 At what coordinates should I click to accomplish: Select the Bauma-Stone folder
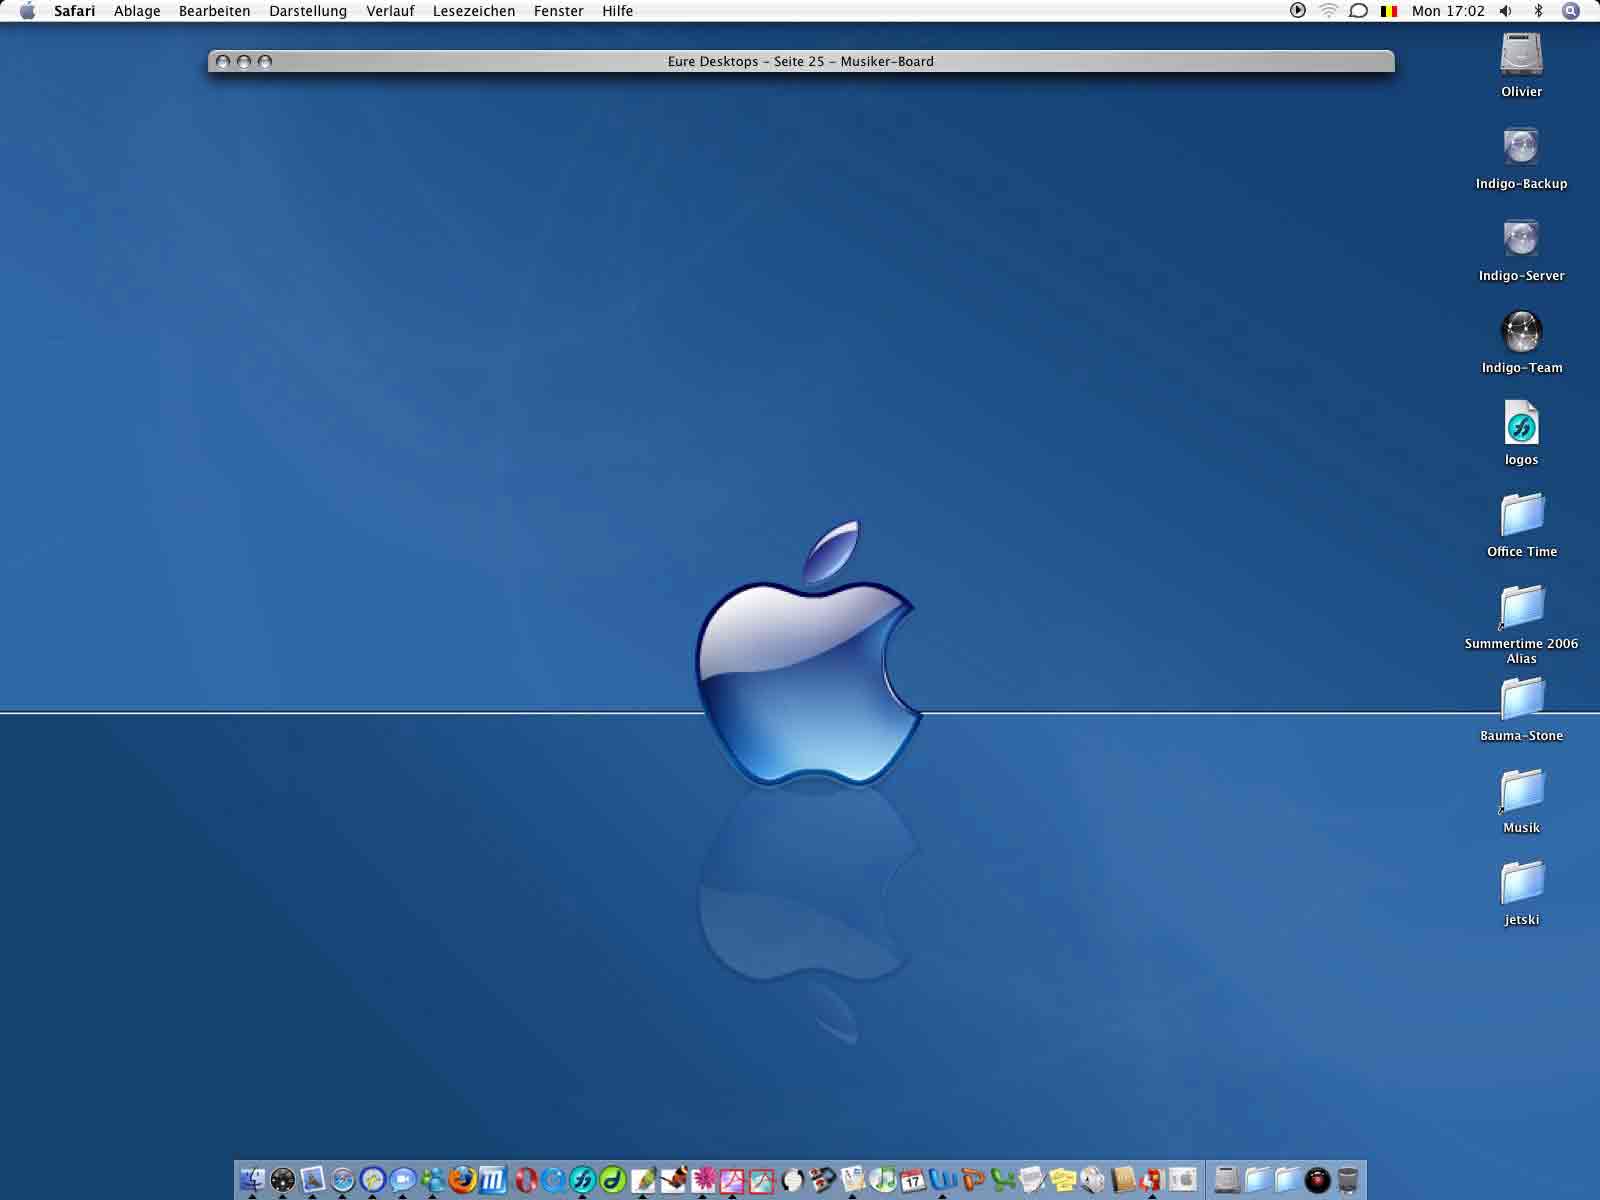[1521, 698]
